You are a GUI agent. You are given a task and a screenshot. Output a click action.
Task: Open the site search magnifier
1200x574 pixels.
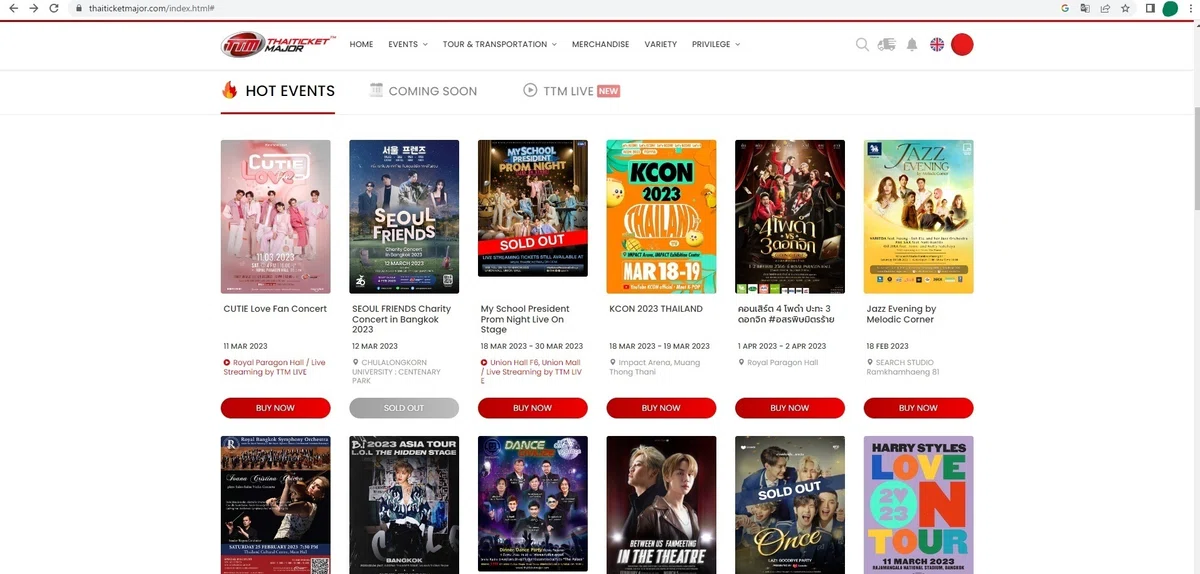click(862, 44)
